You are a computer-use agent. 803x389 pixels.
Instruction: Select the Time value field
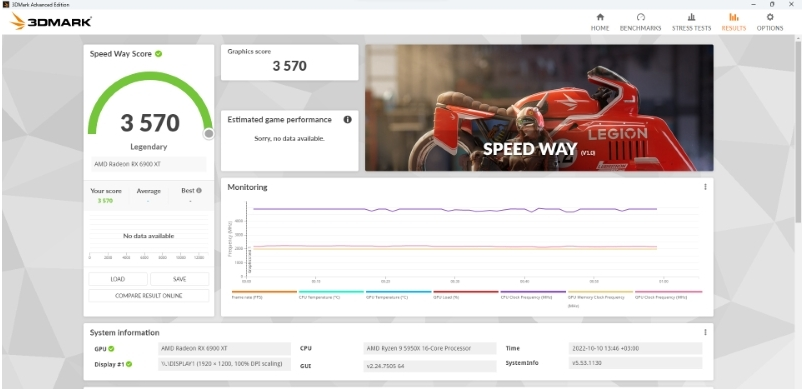pyautogui.click(x=636, y=349)
